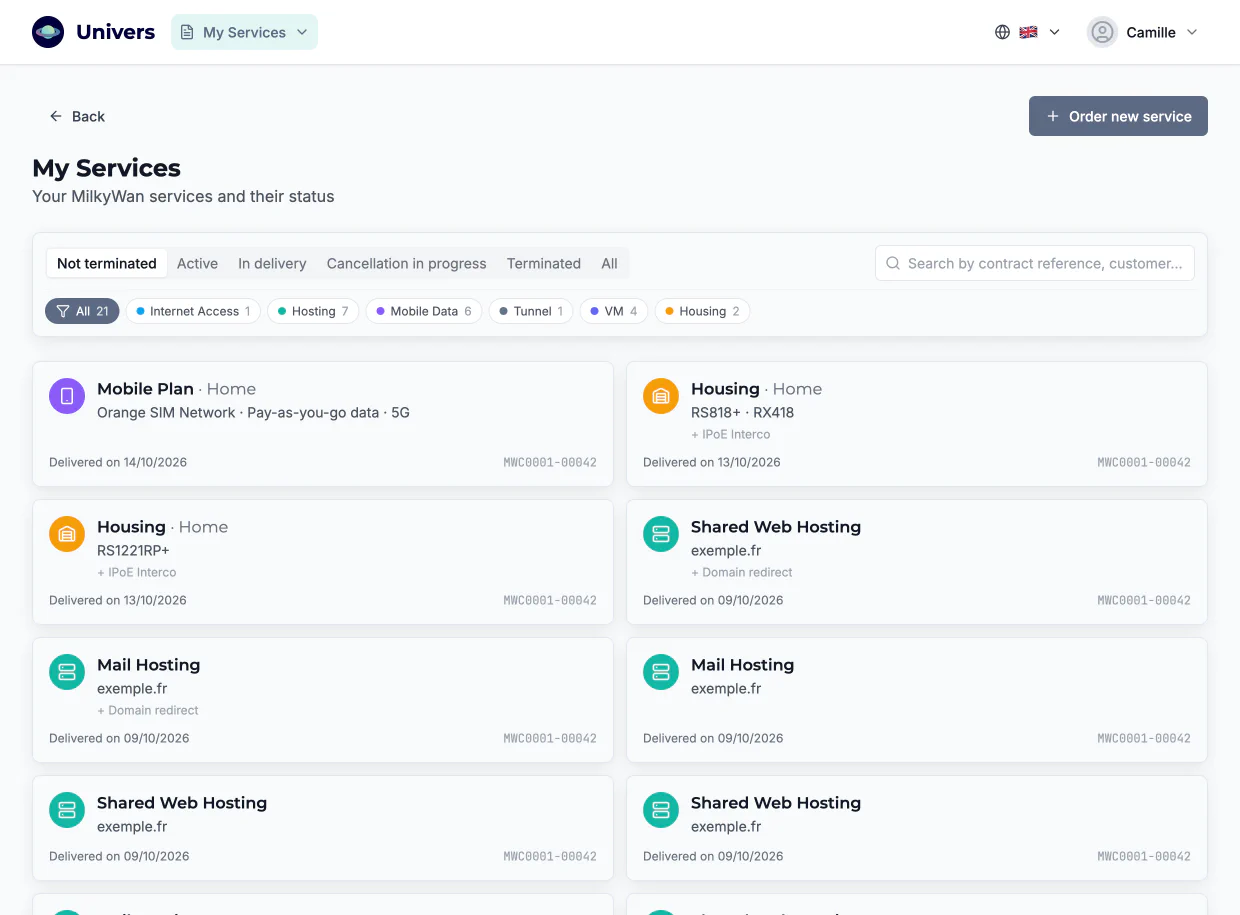This screenshot has height=915, width=1240.
Task: Click the My Services page heading
Action: tap(107, 168)
